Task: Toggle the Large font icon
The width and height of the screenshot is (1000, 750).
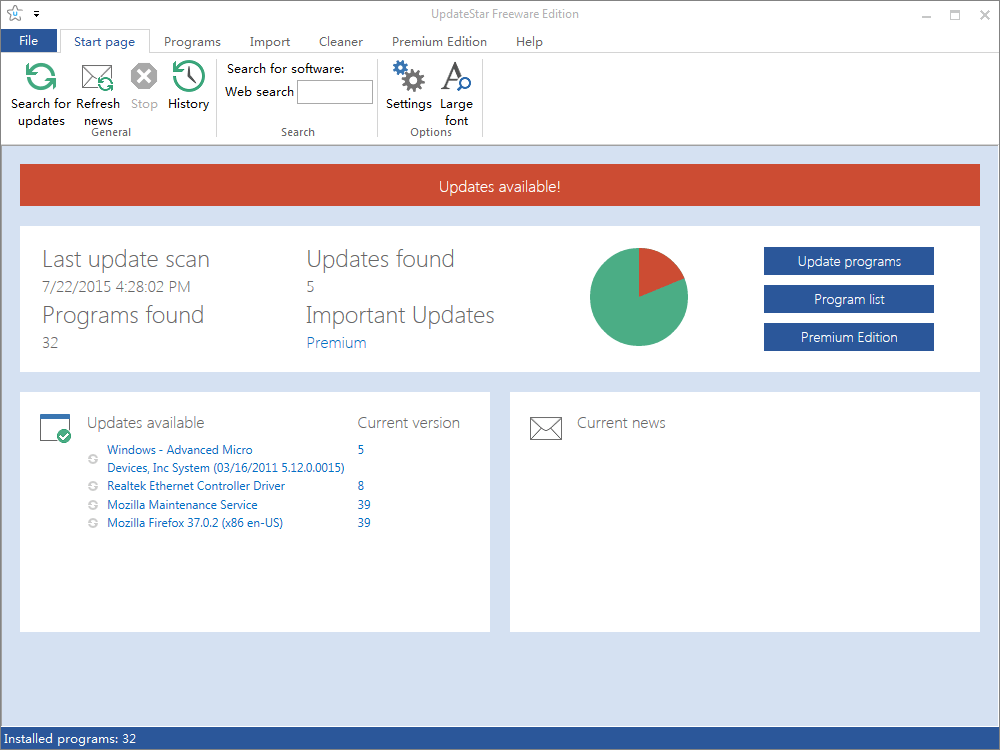Action: tap(456, 77)
